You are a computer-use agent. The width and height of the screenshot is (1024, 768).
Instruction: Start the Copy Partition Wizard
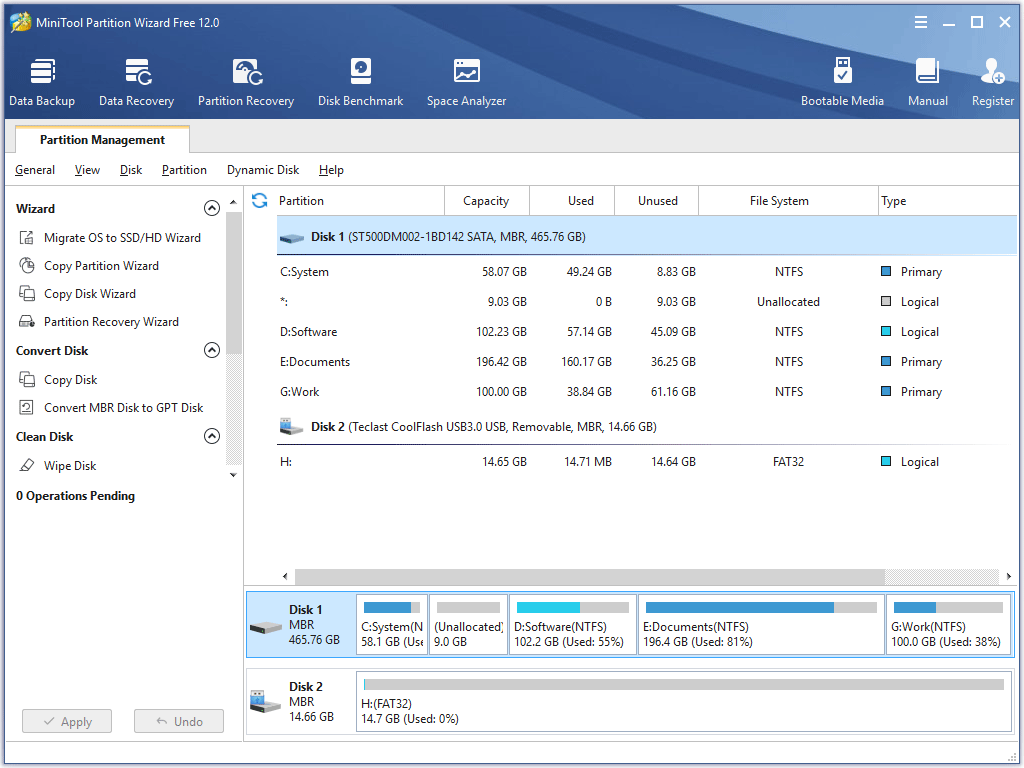pos(101,266)
